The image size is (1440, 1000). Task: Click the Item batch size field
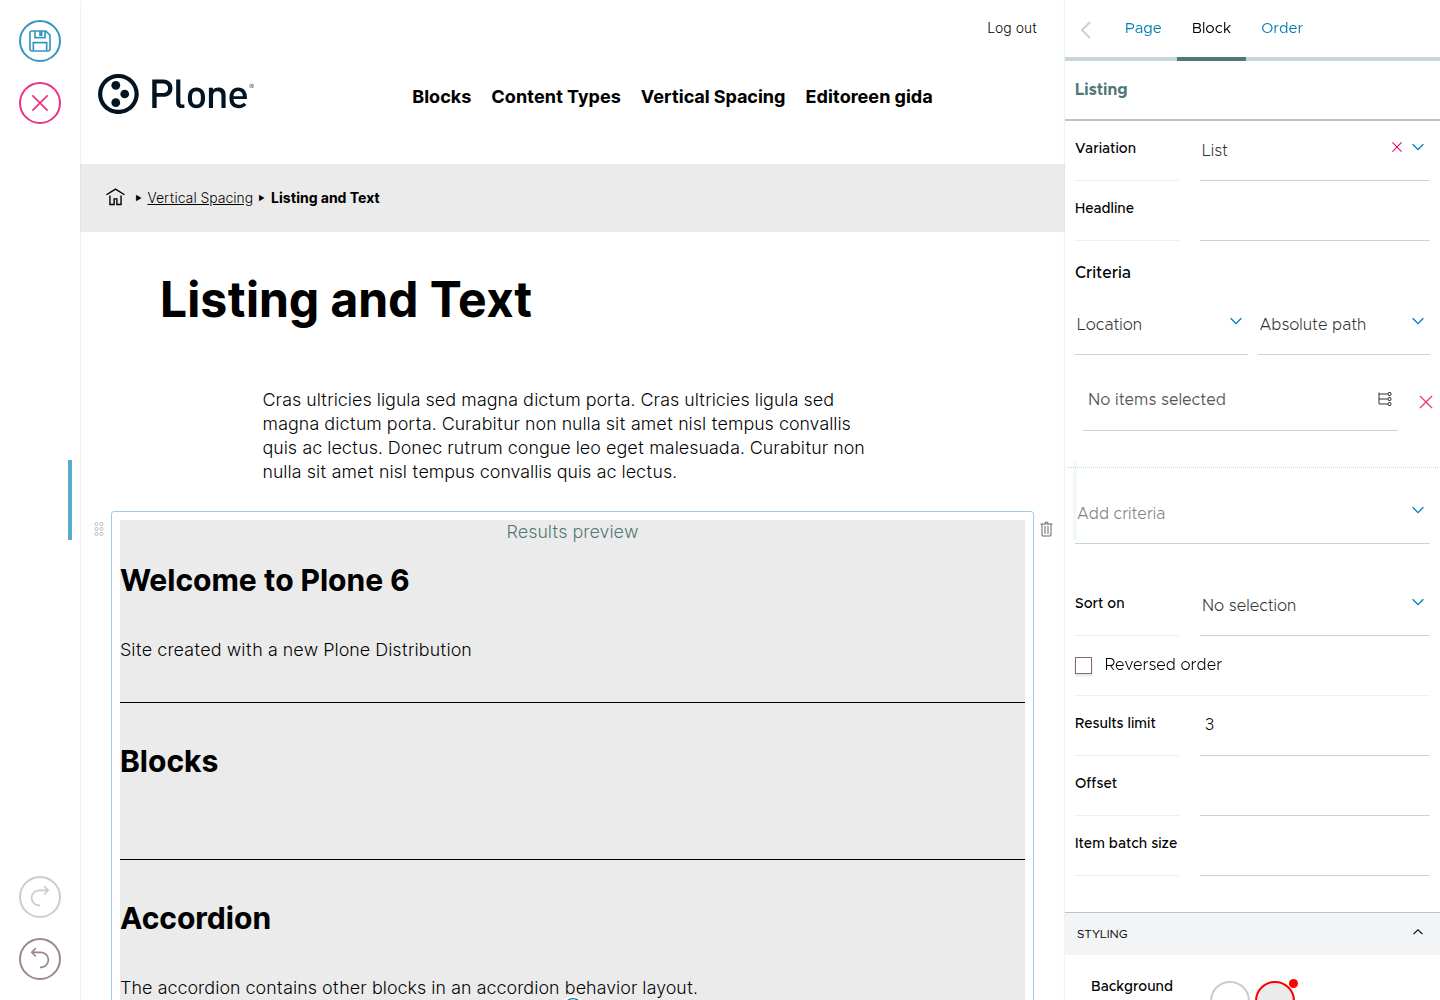tap(1314, 846)
